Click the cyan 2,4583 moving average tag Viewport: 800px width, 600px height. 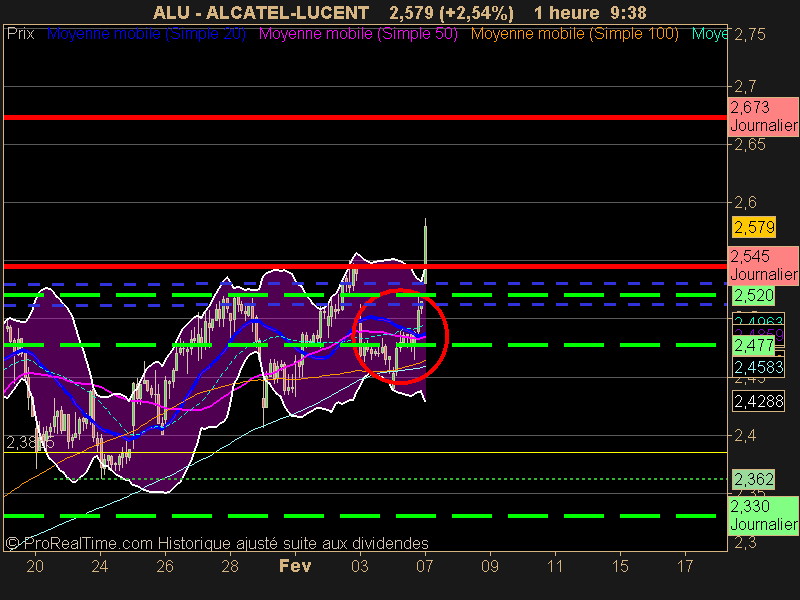[759, 367]
